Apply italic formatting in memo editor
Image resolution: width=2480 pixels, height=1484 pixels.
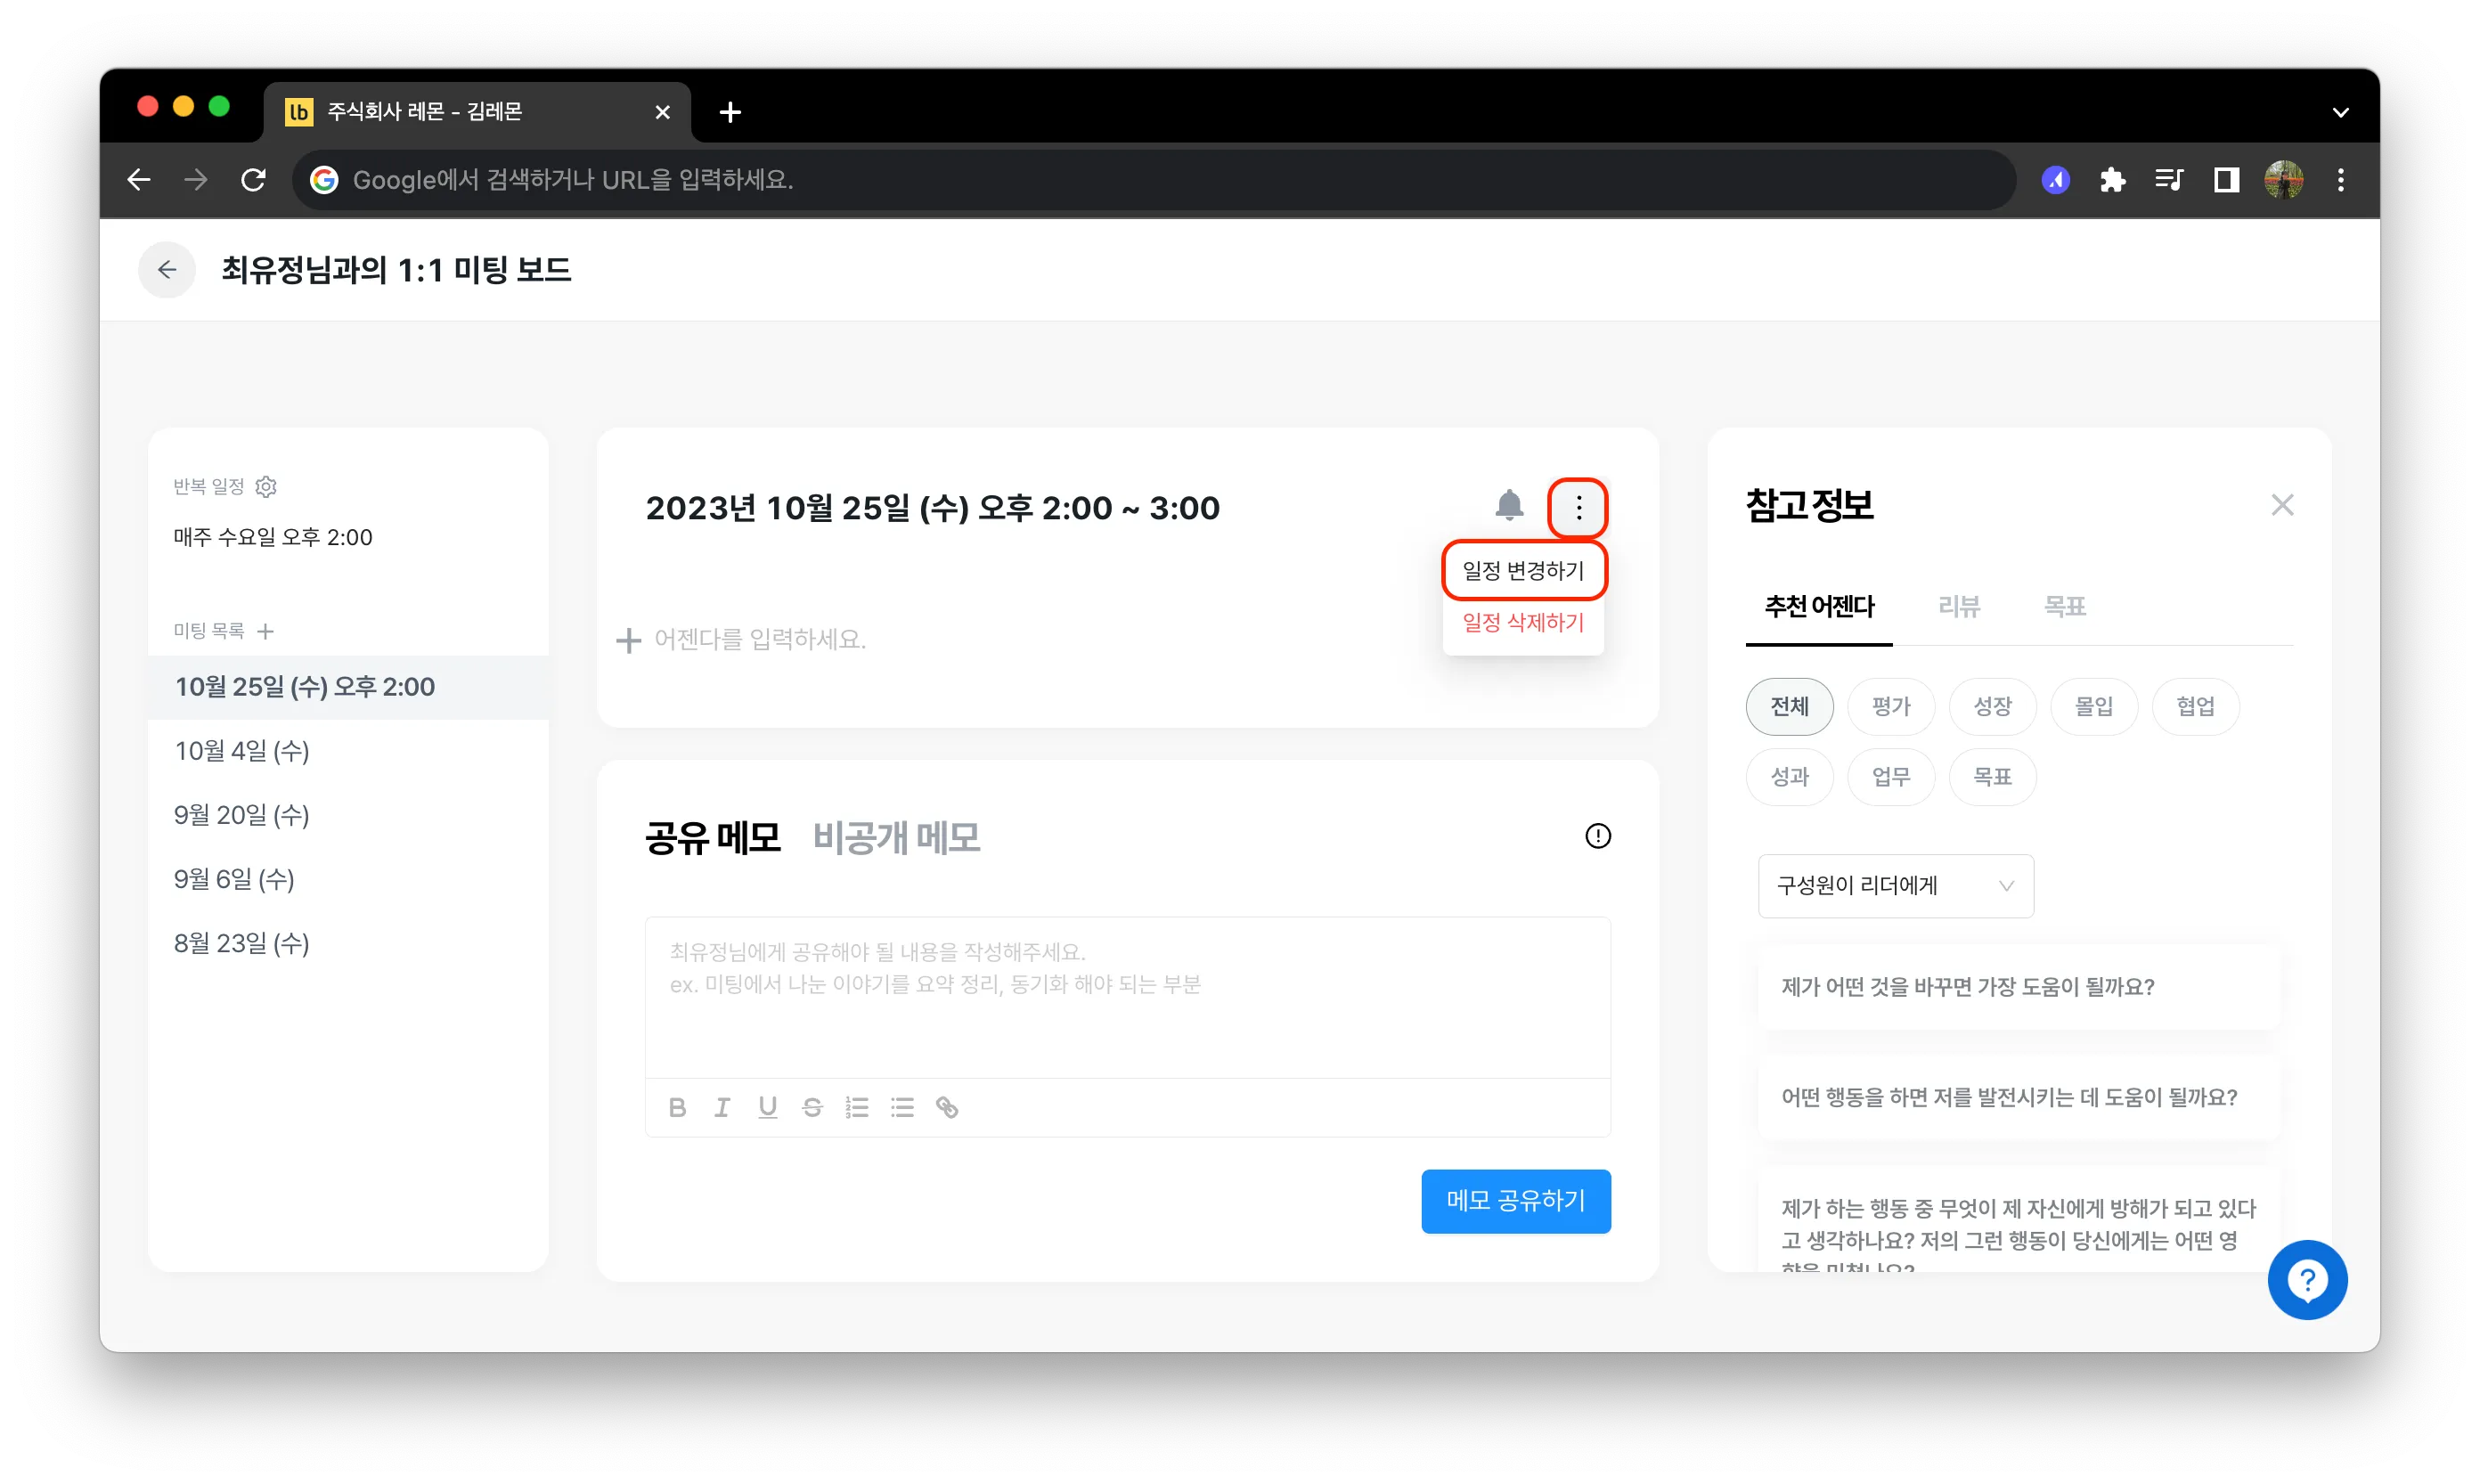[x=722, y=1107]
